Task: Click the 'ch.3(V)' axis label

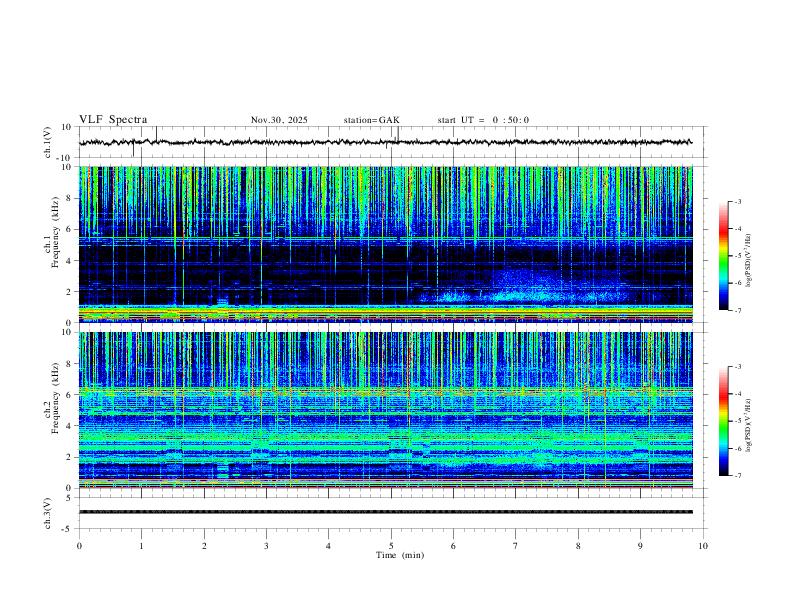Action: 48,513
